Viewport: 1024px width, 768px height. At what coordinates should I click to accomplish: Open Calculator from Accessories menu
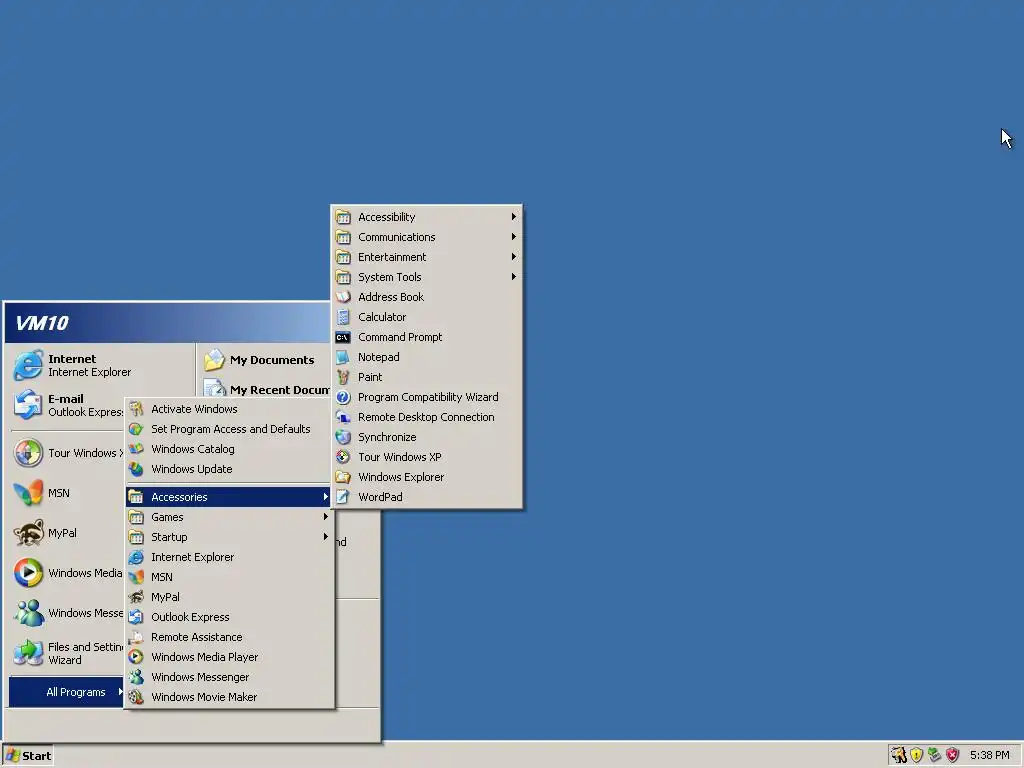(x=426, y=317)
